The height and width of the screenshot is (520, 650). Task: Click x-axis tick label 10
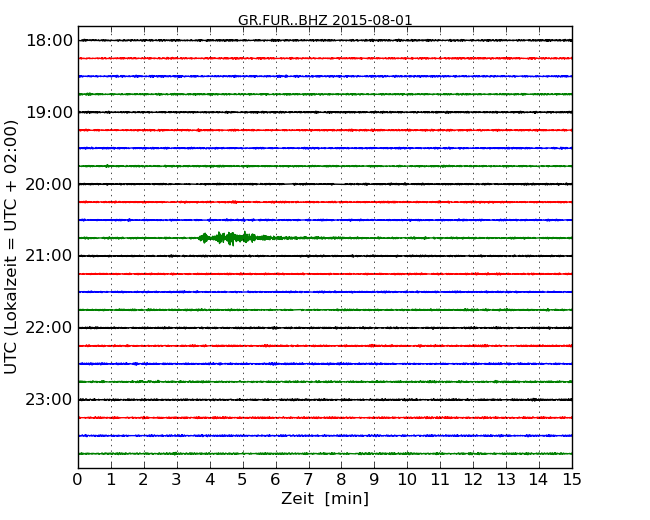point(407,479)
